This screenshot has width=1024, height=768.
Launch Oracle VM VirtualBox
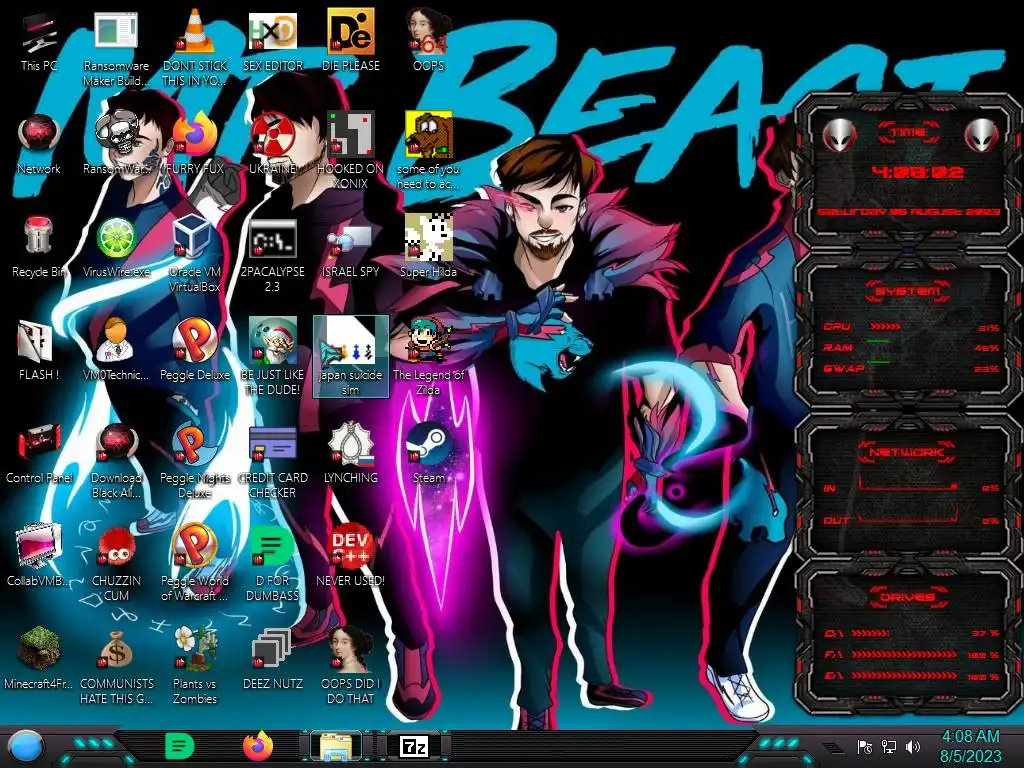[x=194, y=253]
